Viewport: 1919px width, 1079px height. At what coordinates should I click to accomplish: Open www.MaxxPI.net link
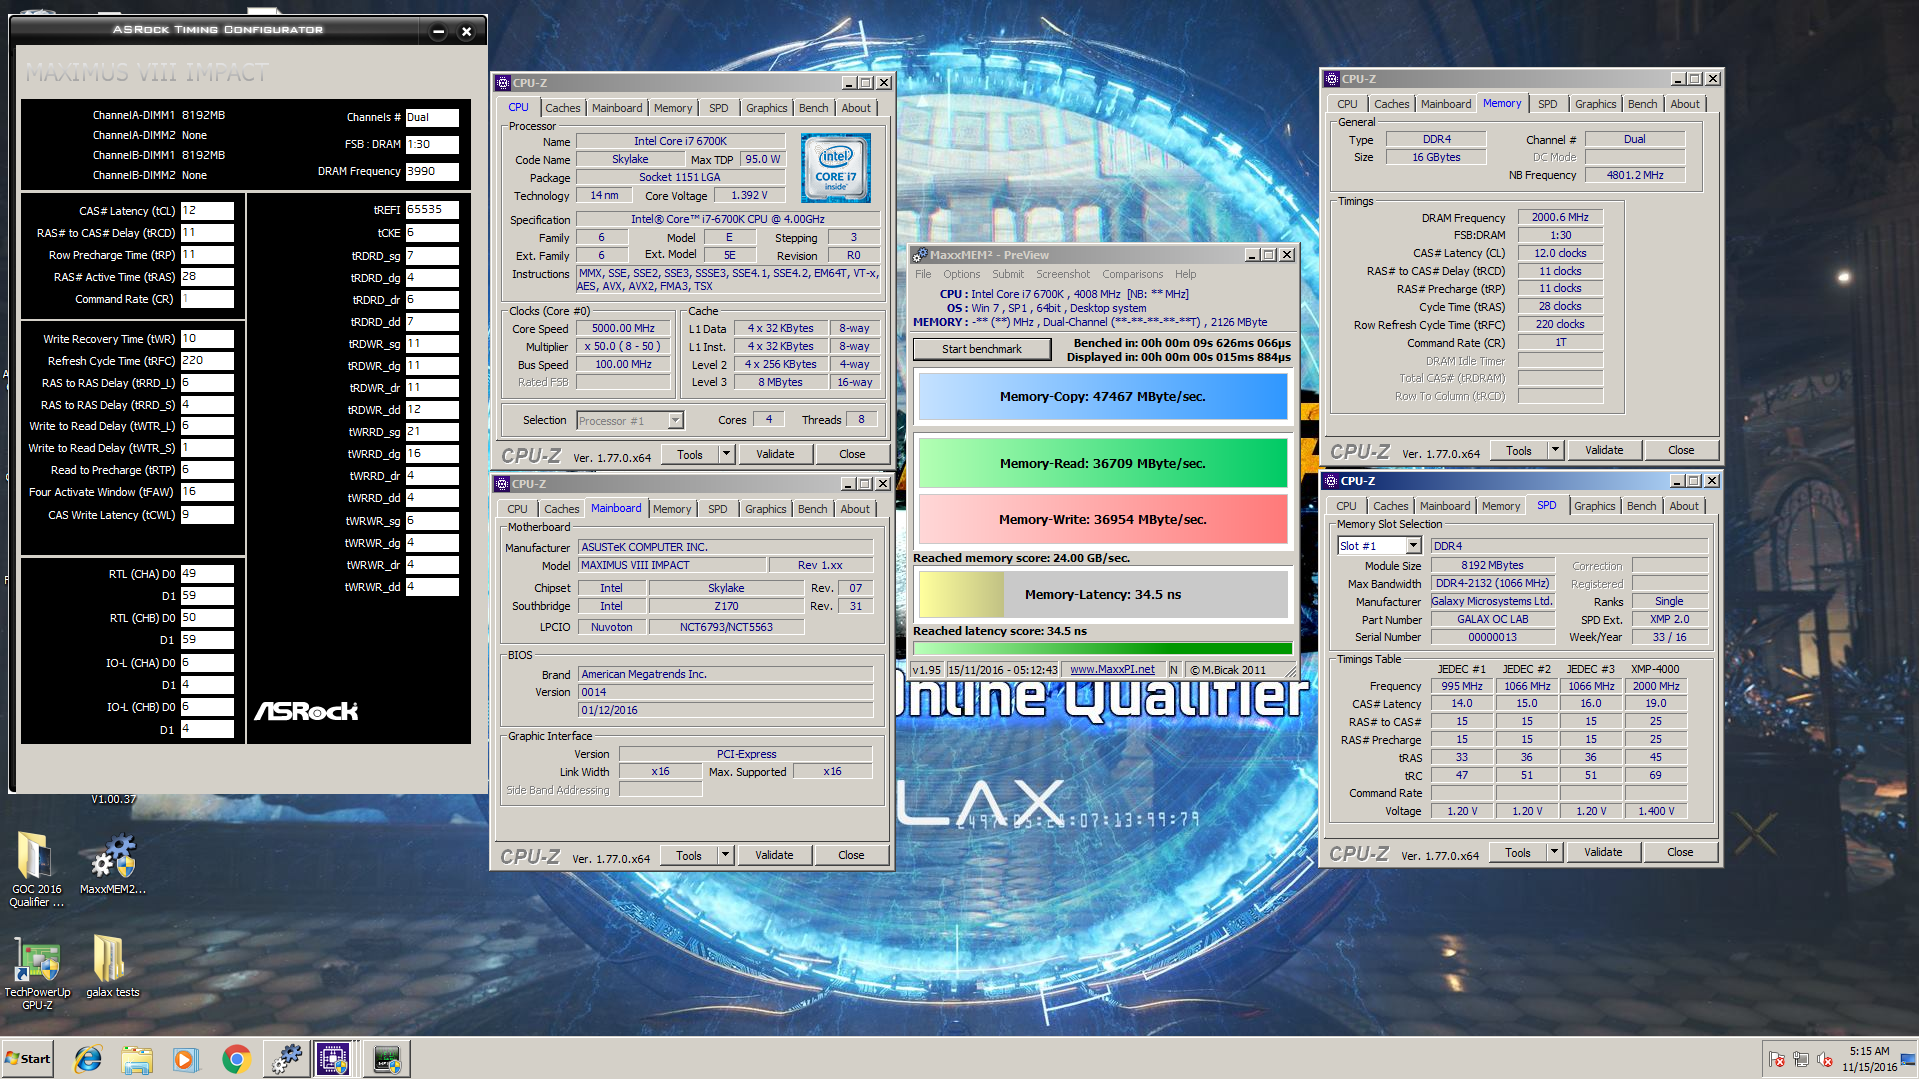coord(1112,670)
